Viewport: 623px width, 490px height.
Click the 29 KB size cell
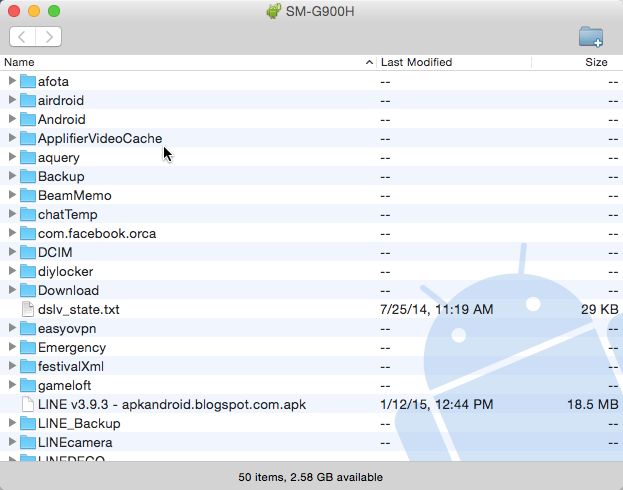(600, 310)
